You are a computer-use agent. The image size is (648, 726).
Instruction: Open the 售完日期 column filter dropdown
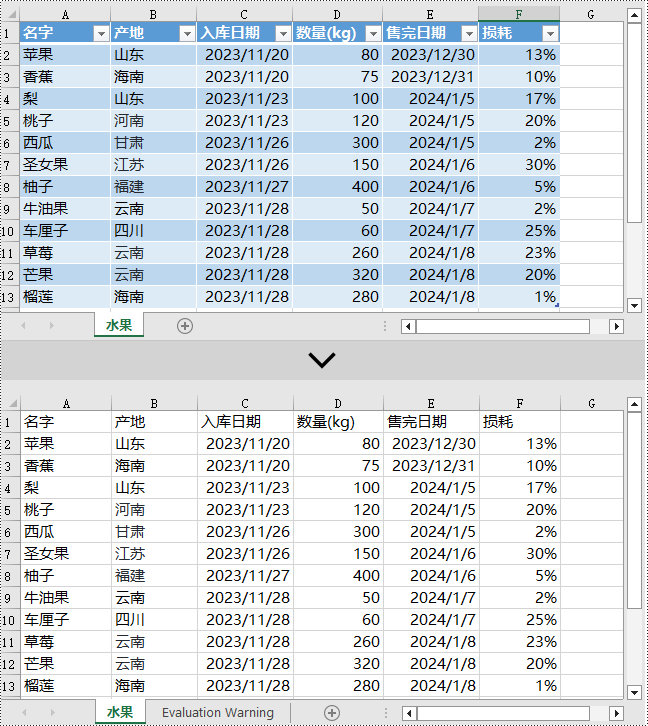click(469, 33)
